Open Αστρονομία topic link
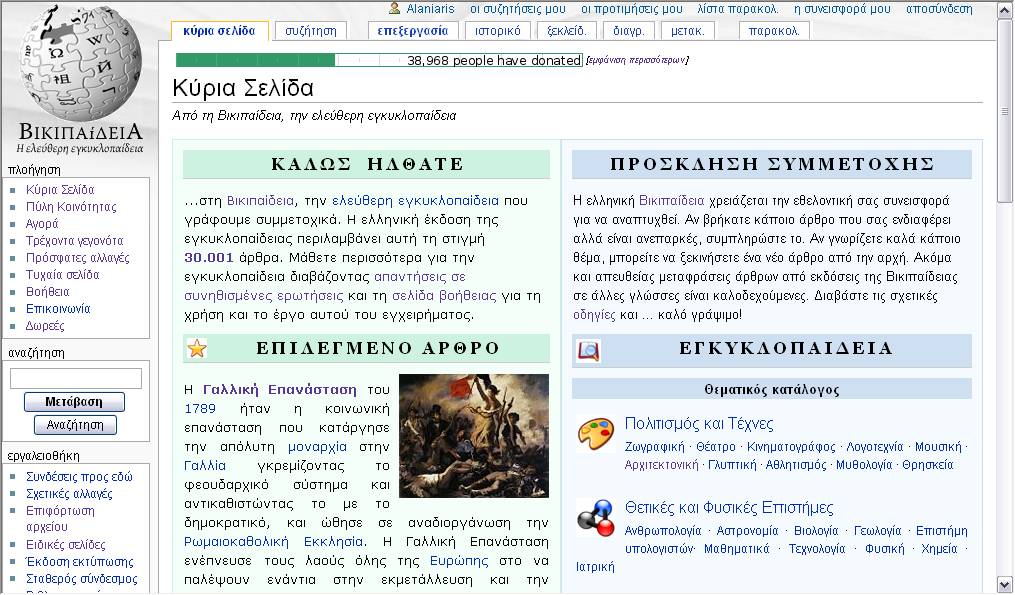The image size is (1015, 595). [747, 530]
